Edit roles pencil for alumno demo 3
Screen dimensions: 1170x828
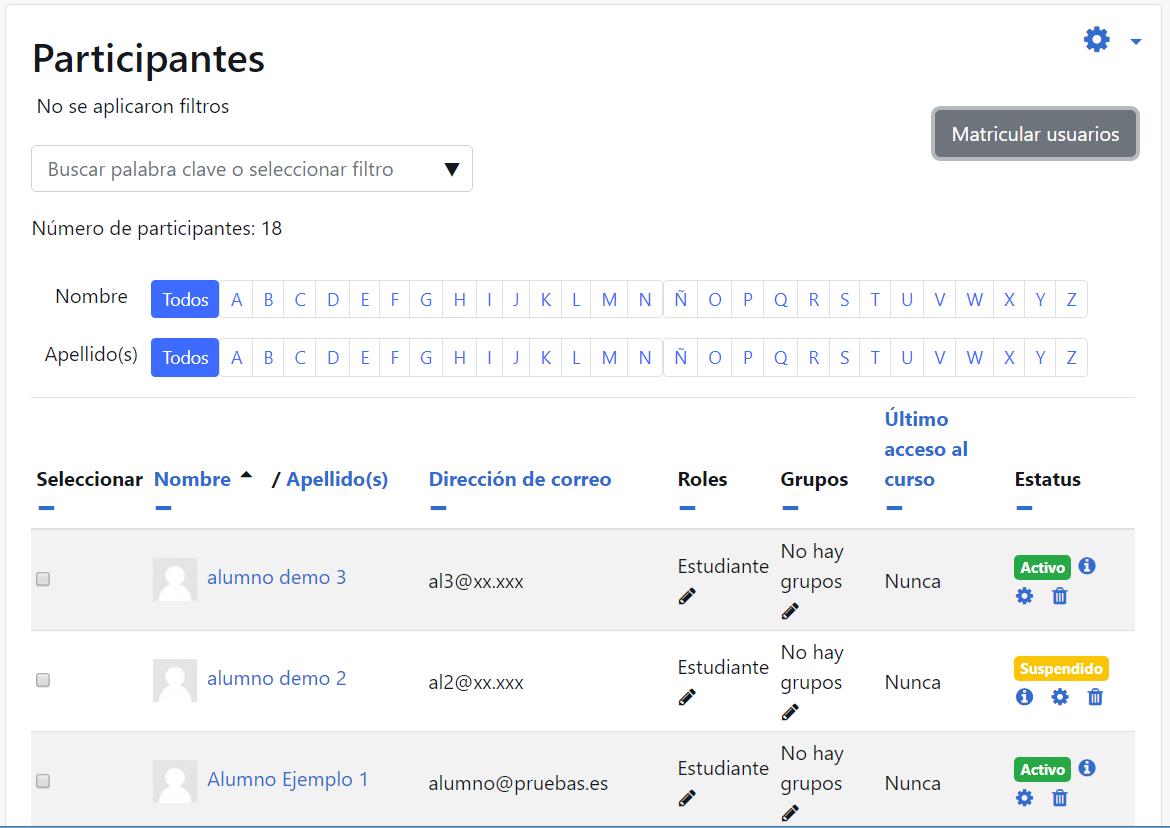(687, 596)
